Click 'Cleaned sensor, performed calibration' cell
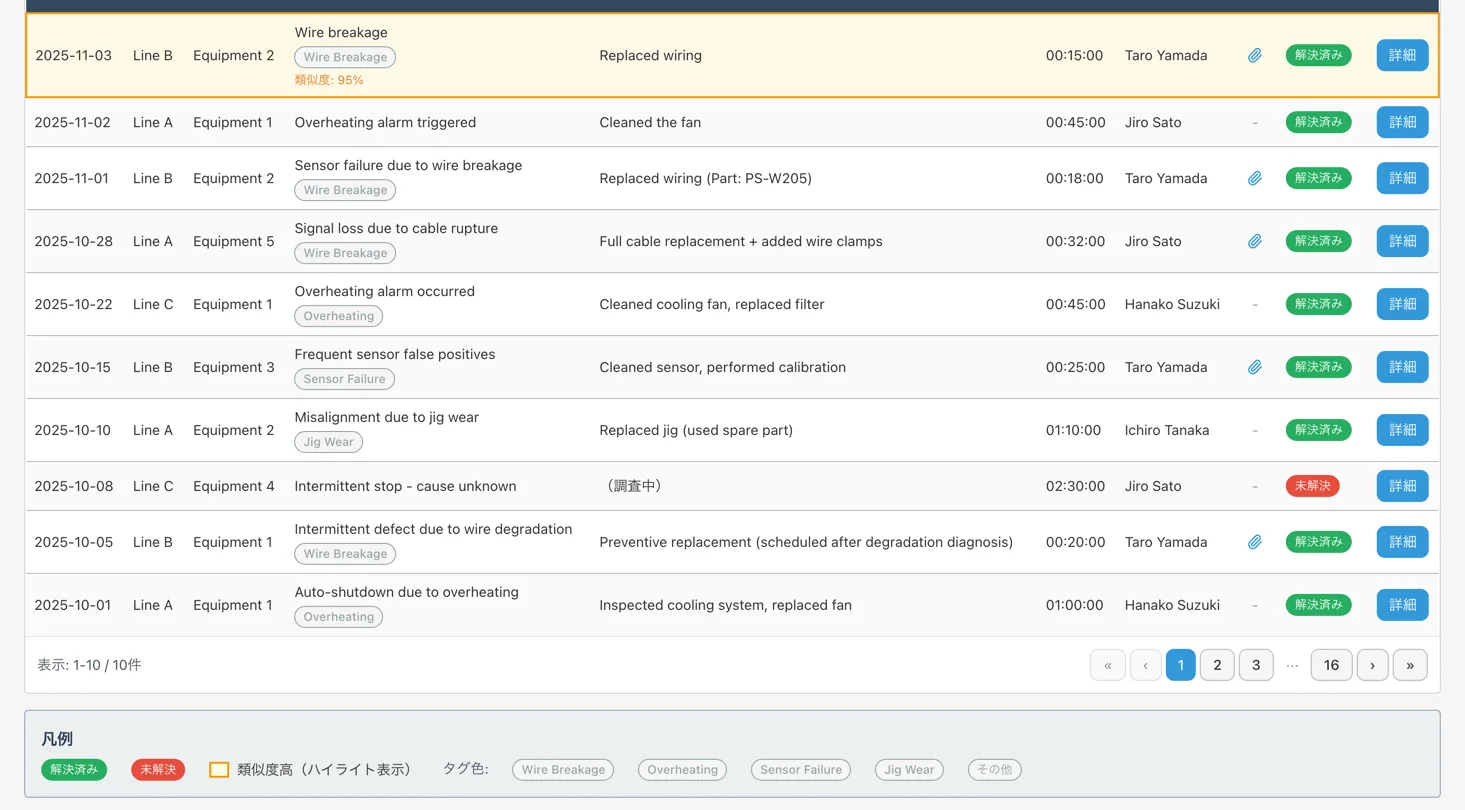1465x810 pixels. [x=722, y=367]
